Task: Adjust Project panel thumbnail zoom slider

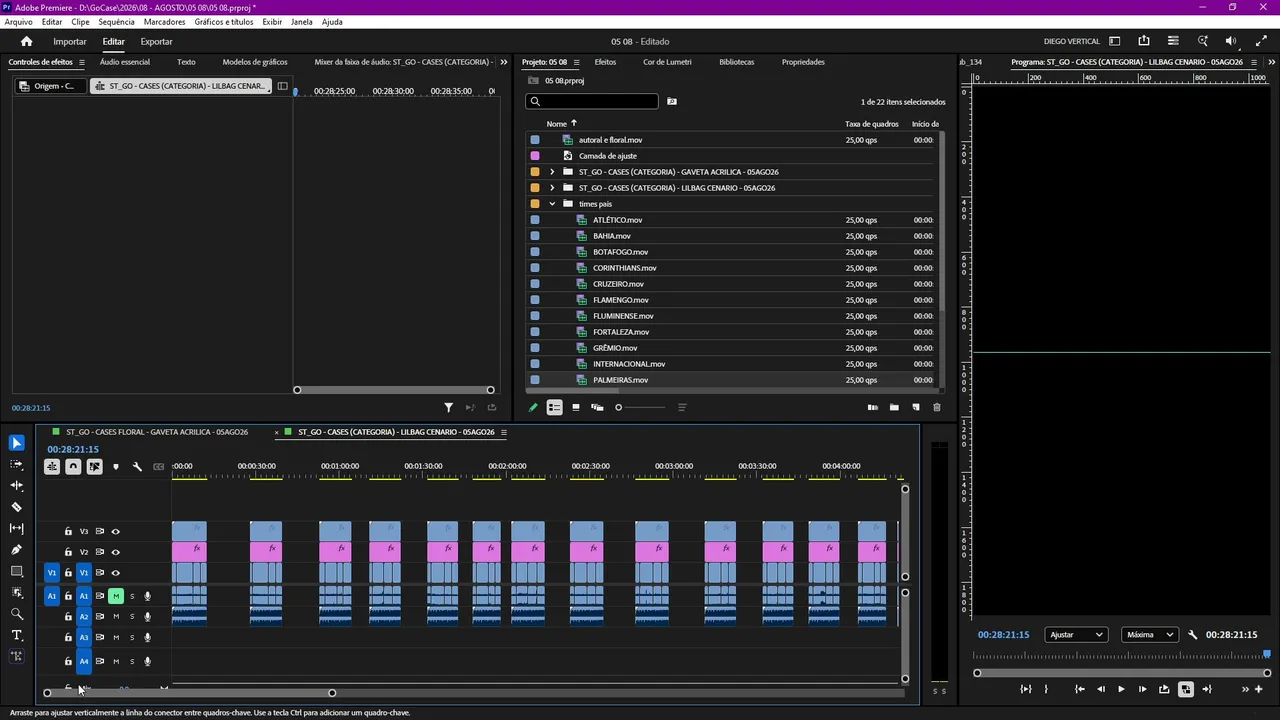Action: 641,407
